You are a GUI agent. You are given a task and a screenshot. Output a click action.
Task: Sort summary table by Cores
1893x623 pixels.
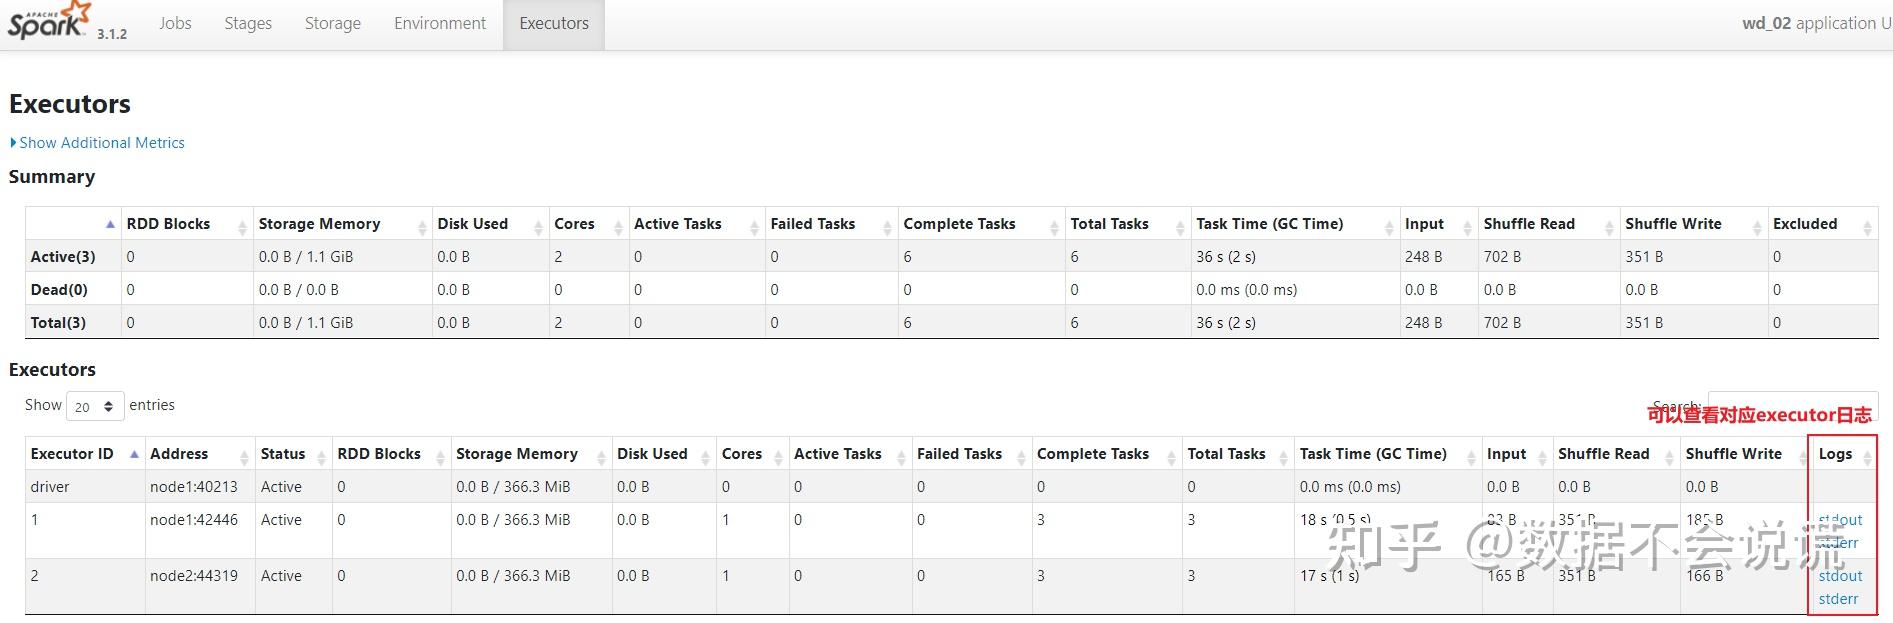574,224
